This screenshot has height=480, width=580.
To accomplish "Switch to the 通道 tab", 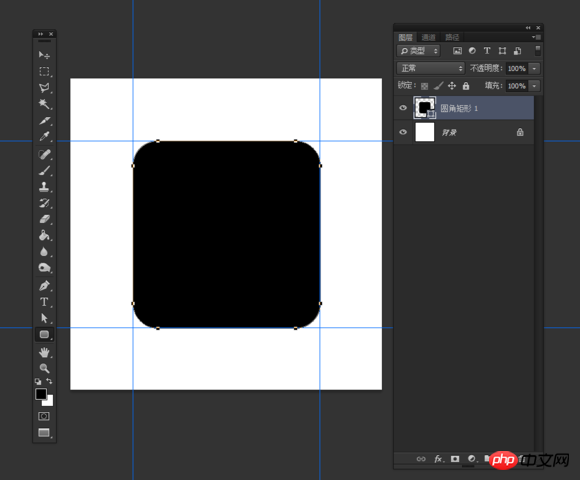I will 428,37.
